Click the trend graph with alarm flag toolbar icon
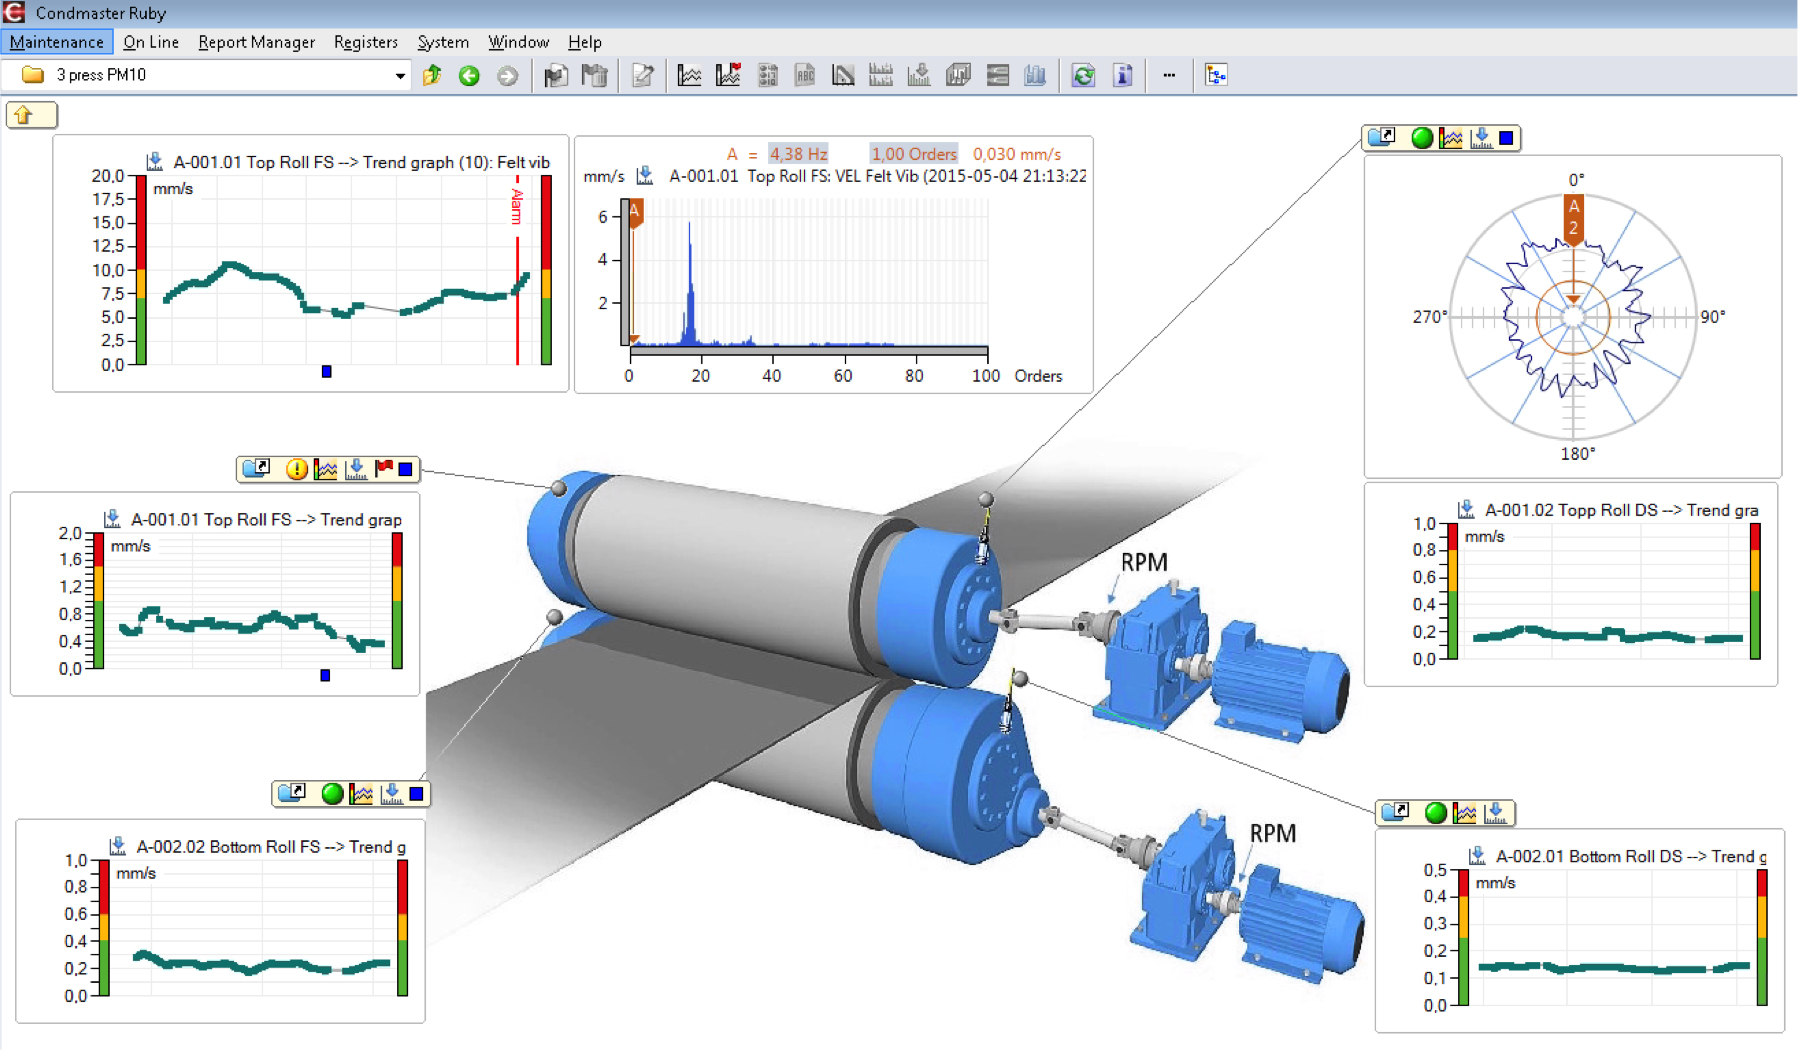This screenshot has height=1050, width=1798. click(x=728, y=76)
